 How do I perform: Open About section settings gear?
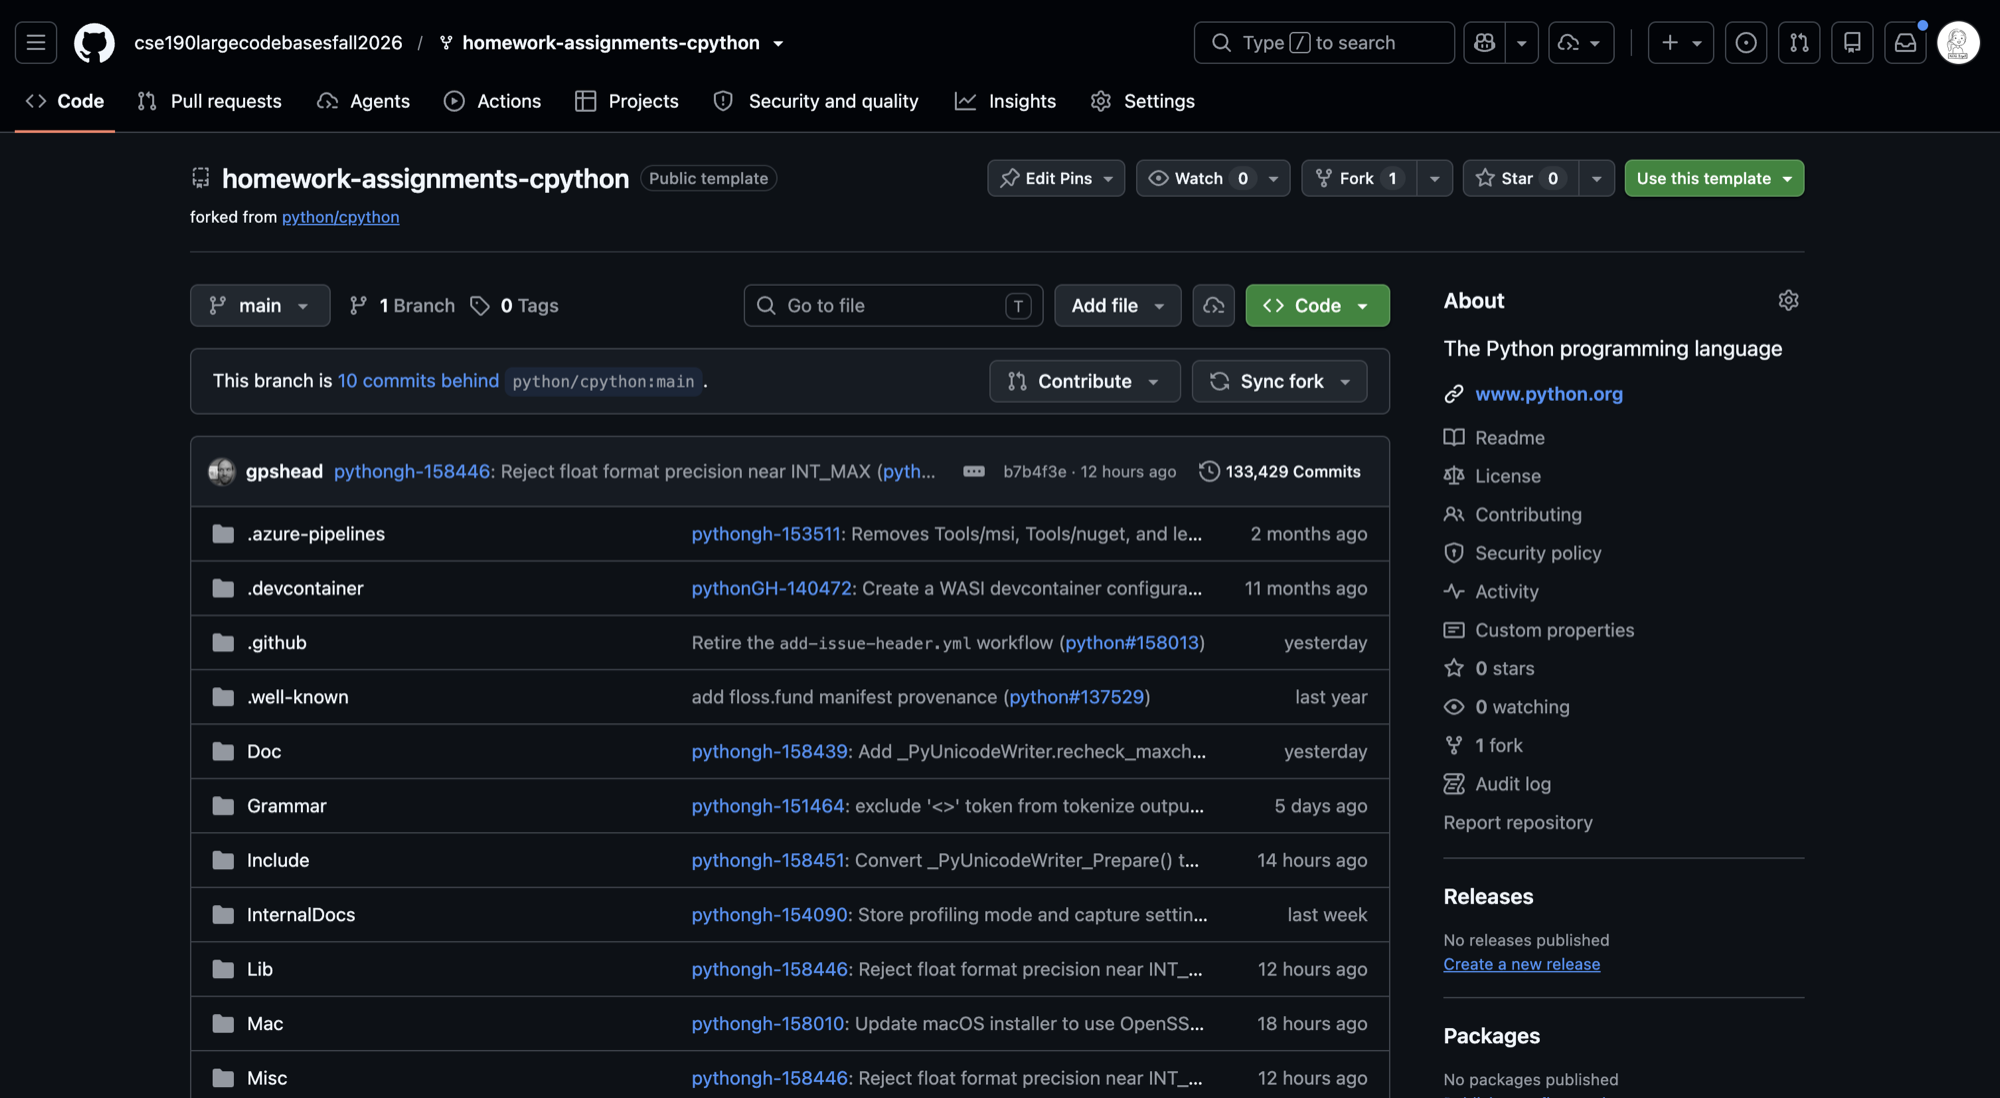pyautogui.click(x=1789, y=300)
